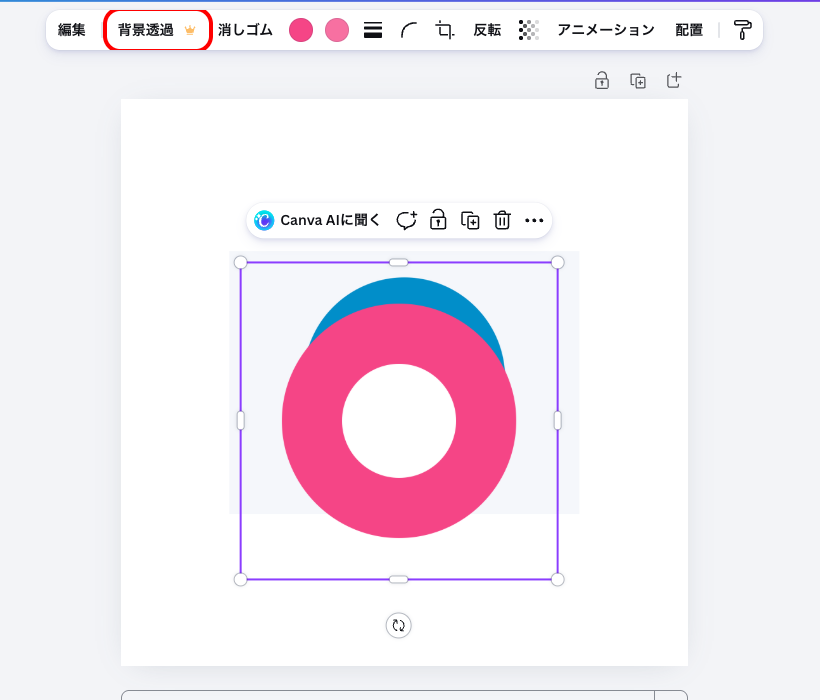Click Canva AIに聞く button

point(317,220)
